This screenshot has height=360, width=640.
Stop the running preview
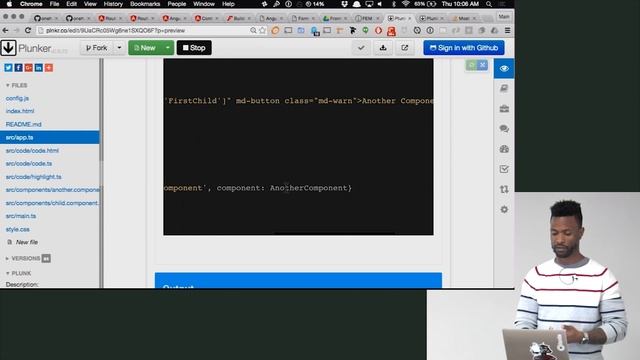pos(194,48)
